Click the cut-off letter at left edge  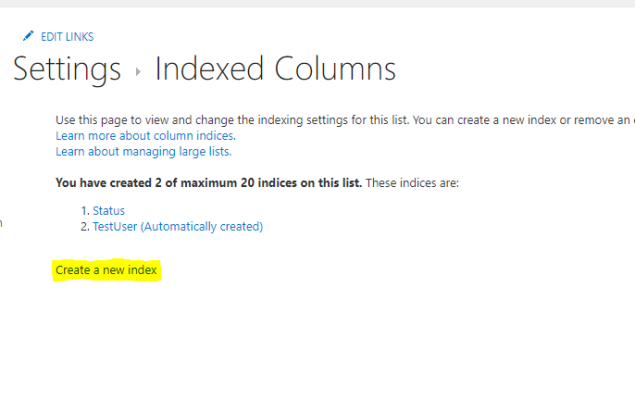[1, 223]
